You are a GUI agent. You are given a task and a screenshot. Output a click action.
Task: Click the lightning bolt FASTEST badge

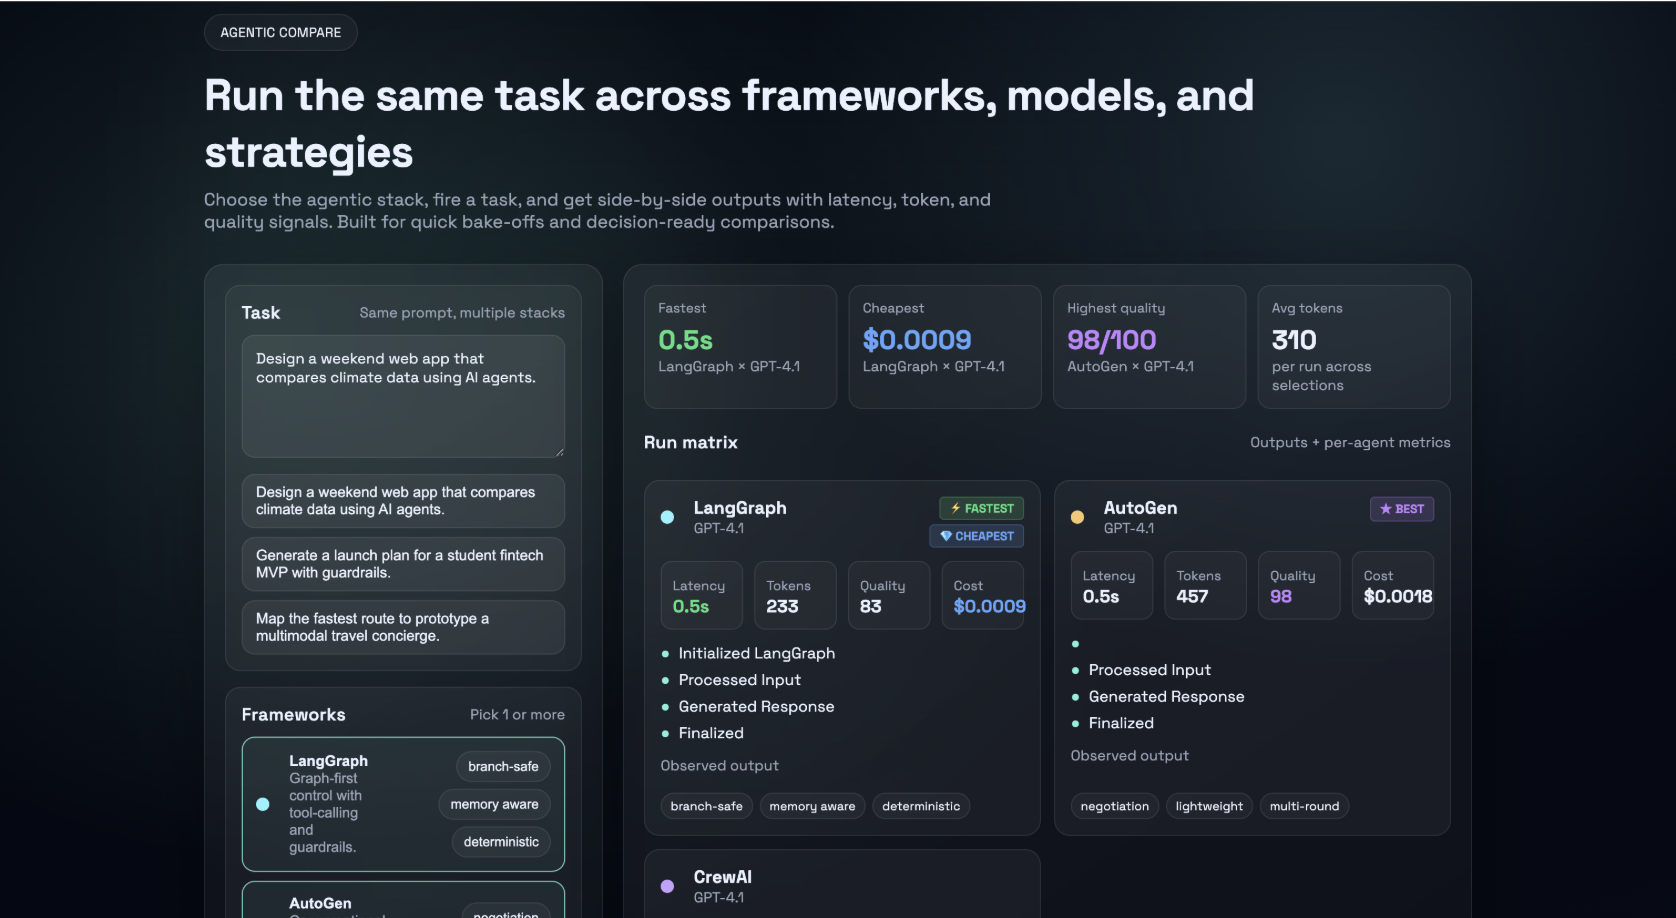tap(981, 508)
